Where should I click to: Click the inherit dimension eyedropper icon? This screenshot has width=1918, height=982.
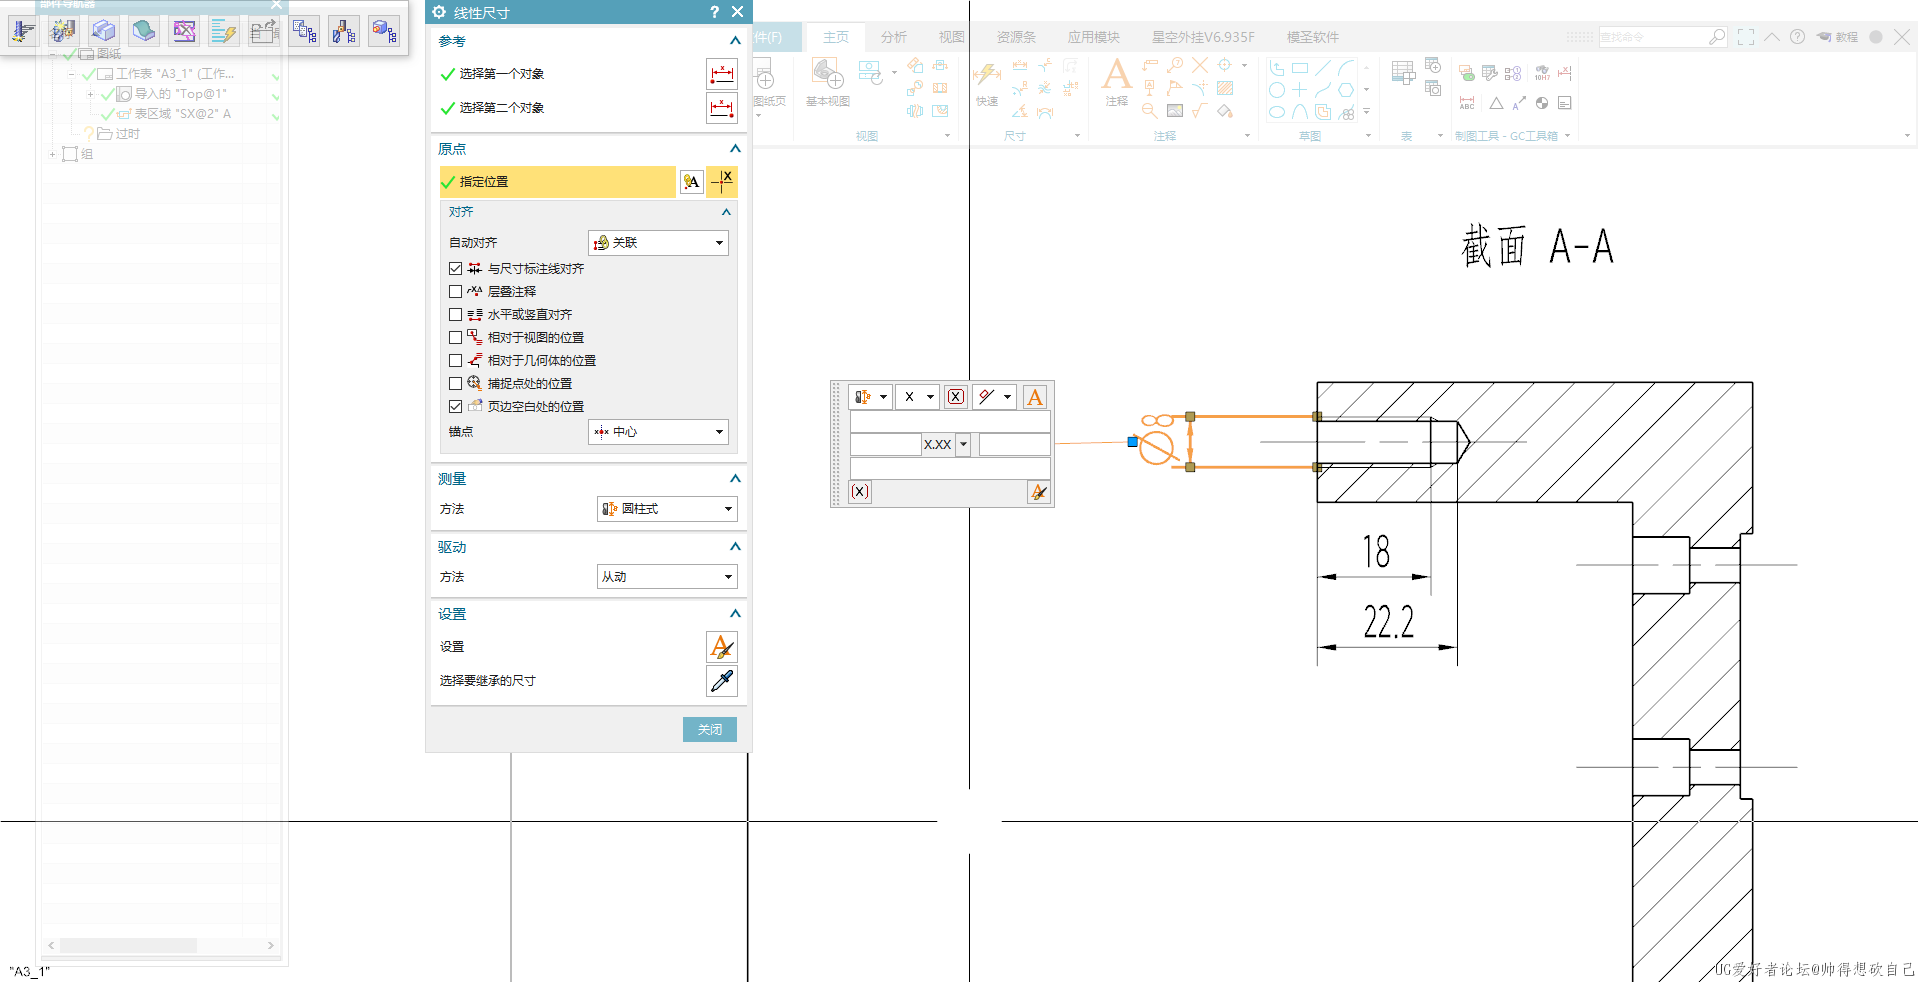(x=722, y=681)
